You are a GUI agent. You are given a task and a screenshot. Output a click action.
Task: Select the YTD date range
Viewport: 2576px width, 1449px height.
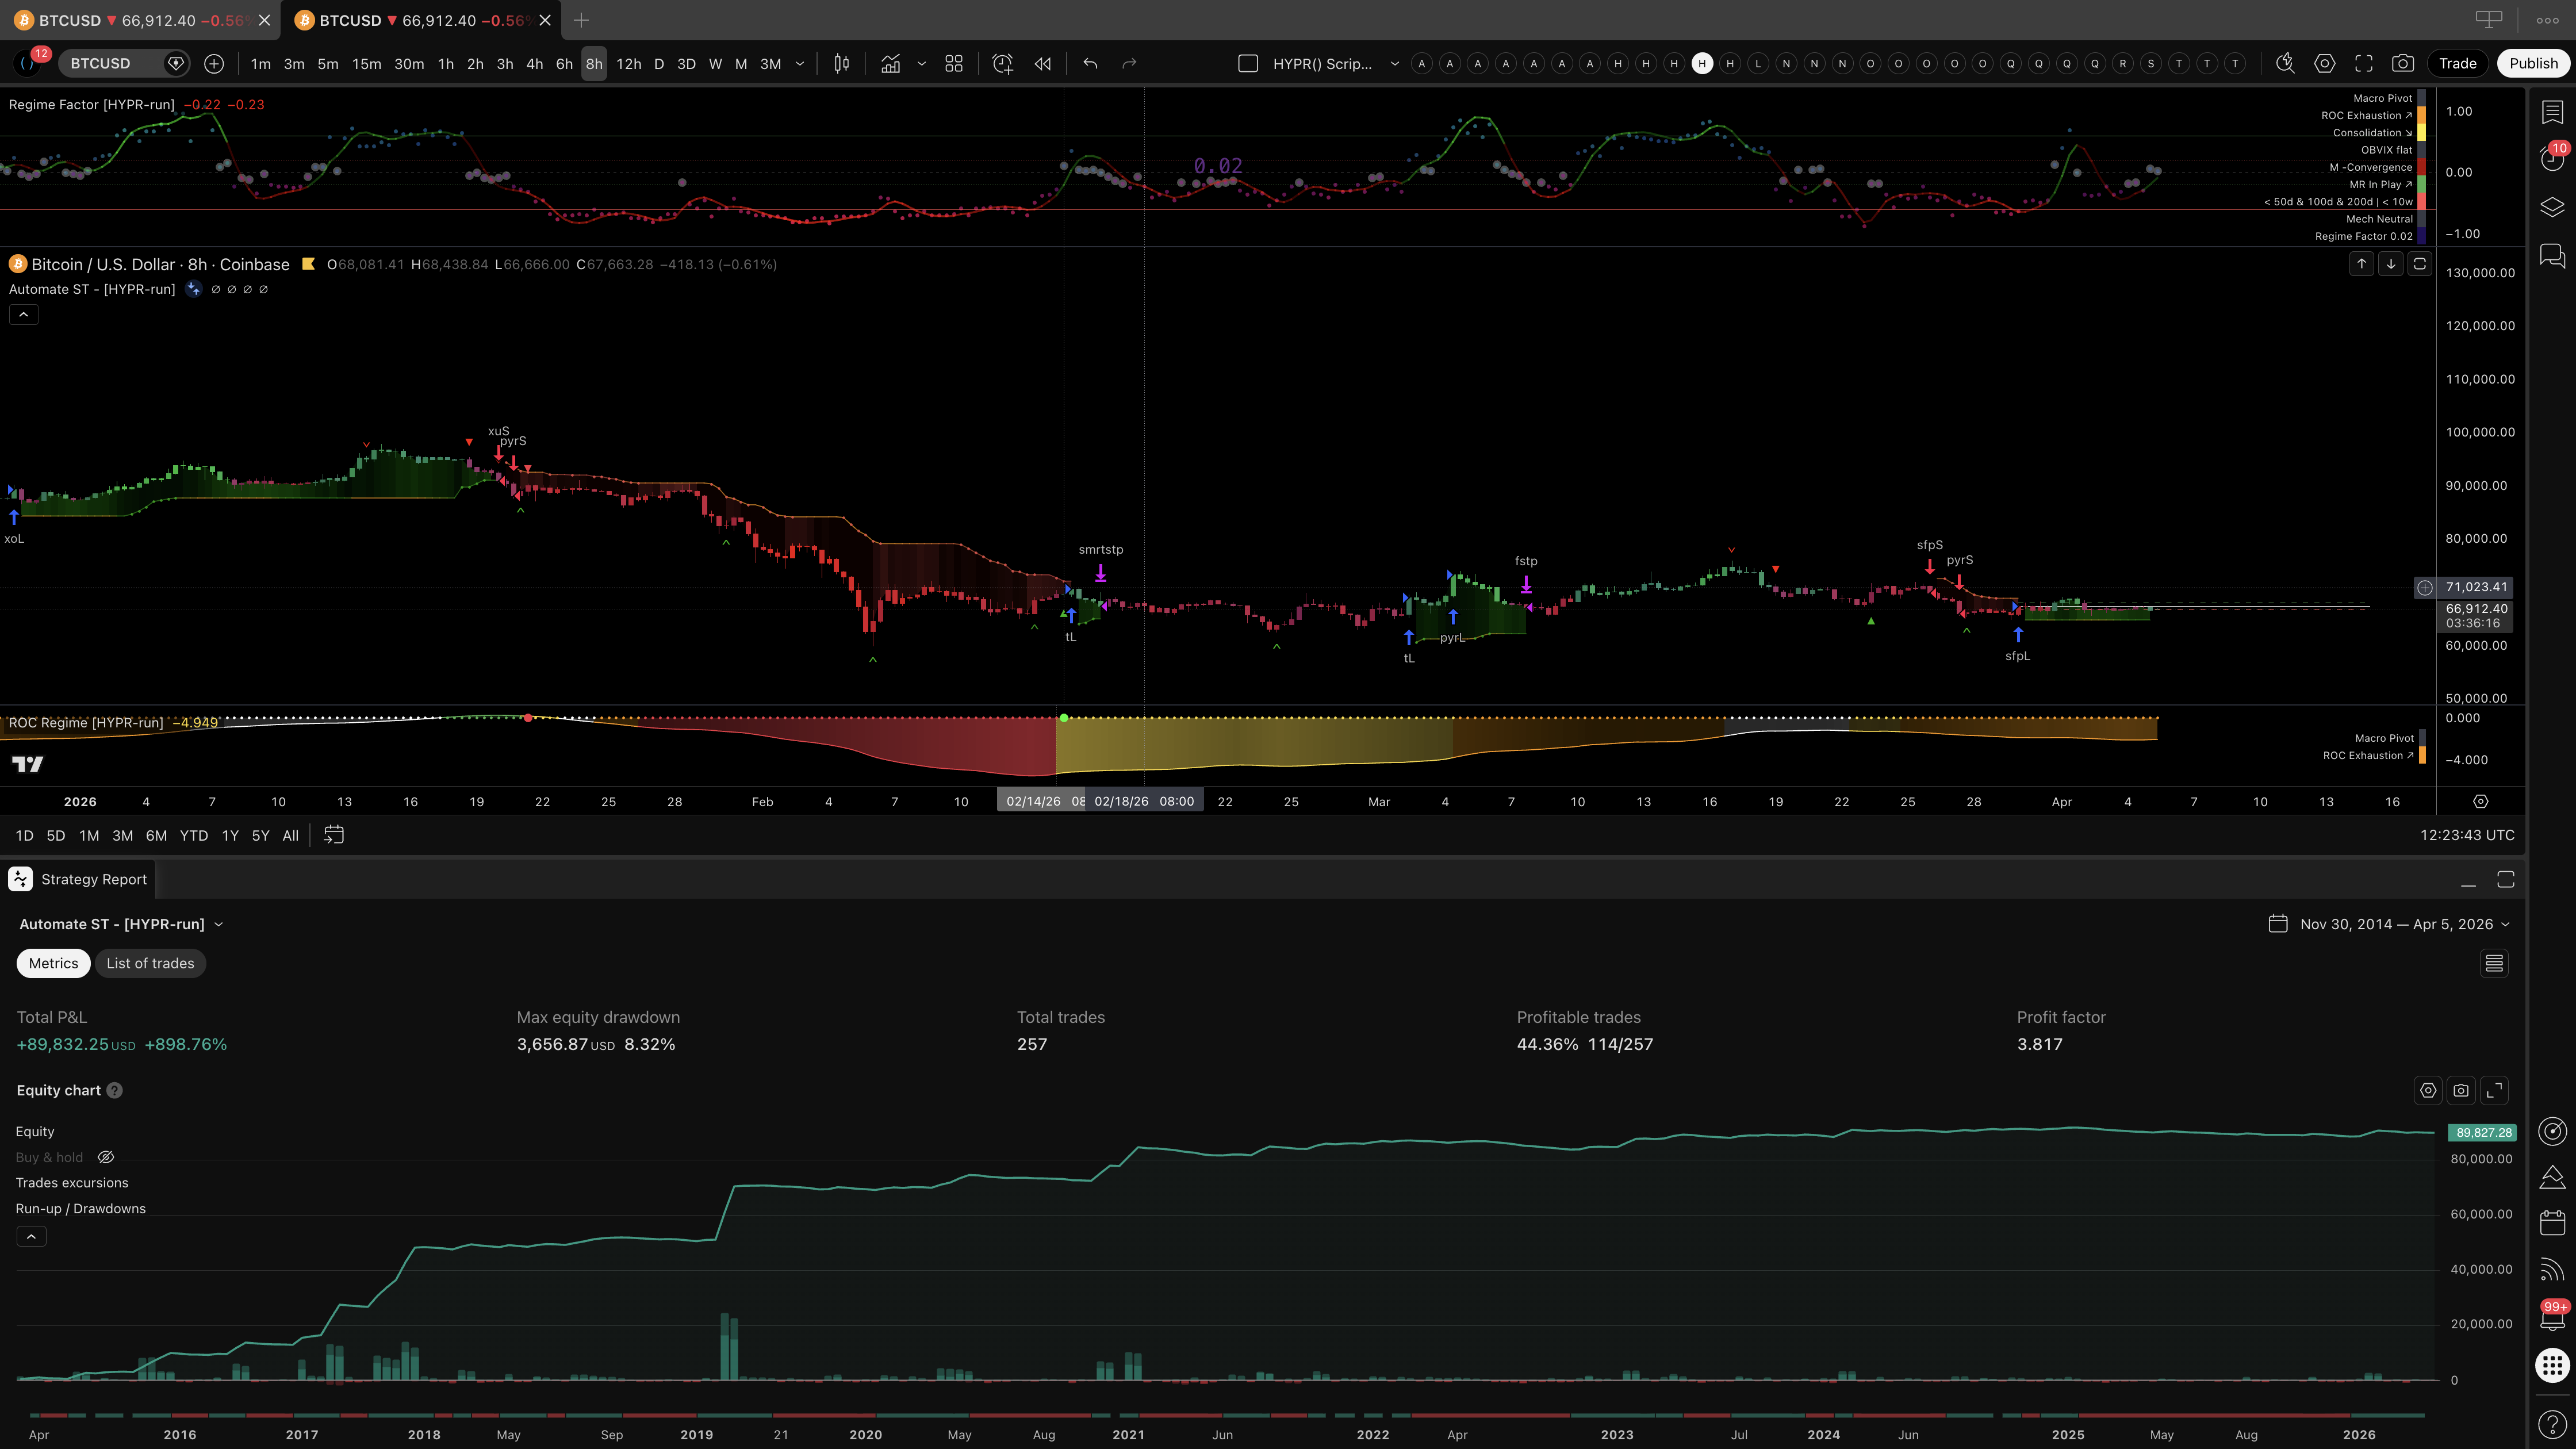194,835
